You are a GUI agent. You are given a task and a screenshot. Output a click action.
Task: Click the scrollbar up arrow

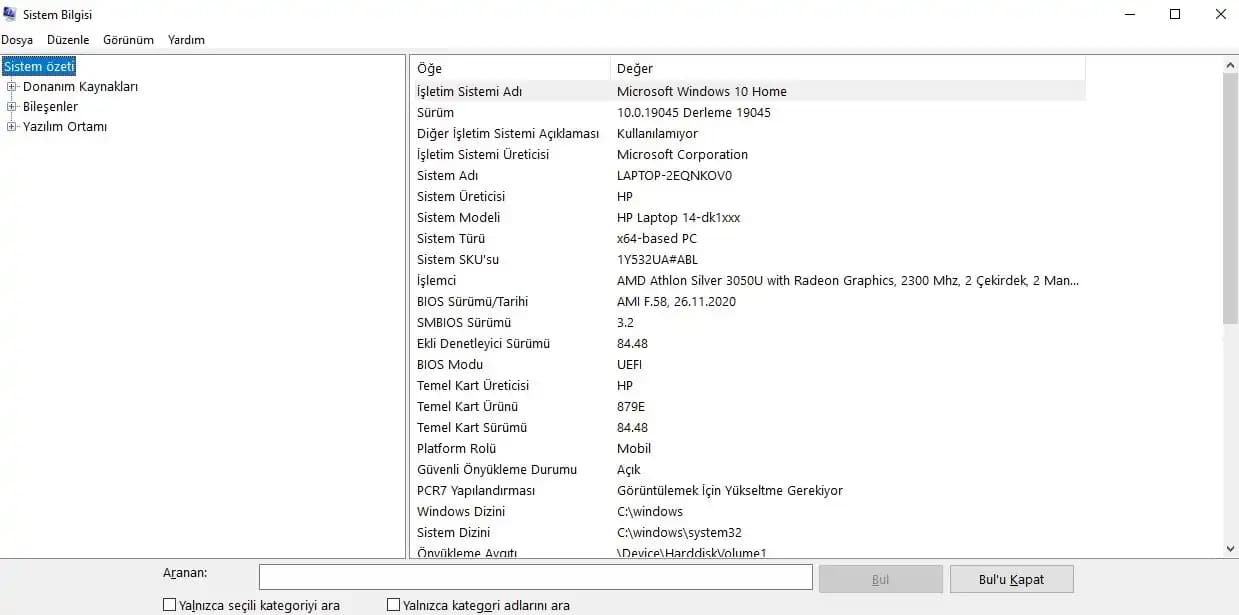tap(1230, 66)
